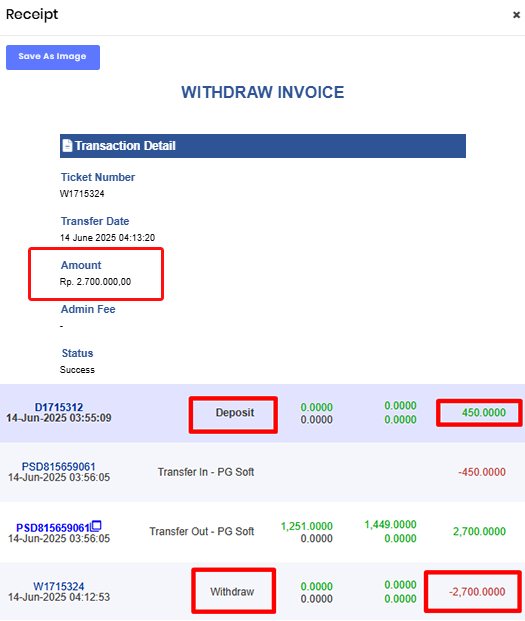Screen dimensions: 525x621
Task: Select the 1,251.0000 value
Action: pos(306,526)
